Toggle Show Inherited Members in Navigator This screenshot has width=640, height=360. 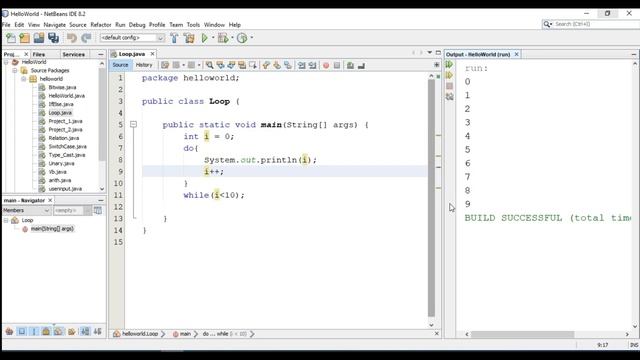[9, 331]
